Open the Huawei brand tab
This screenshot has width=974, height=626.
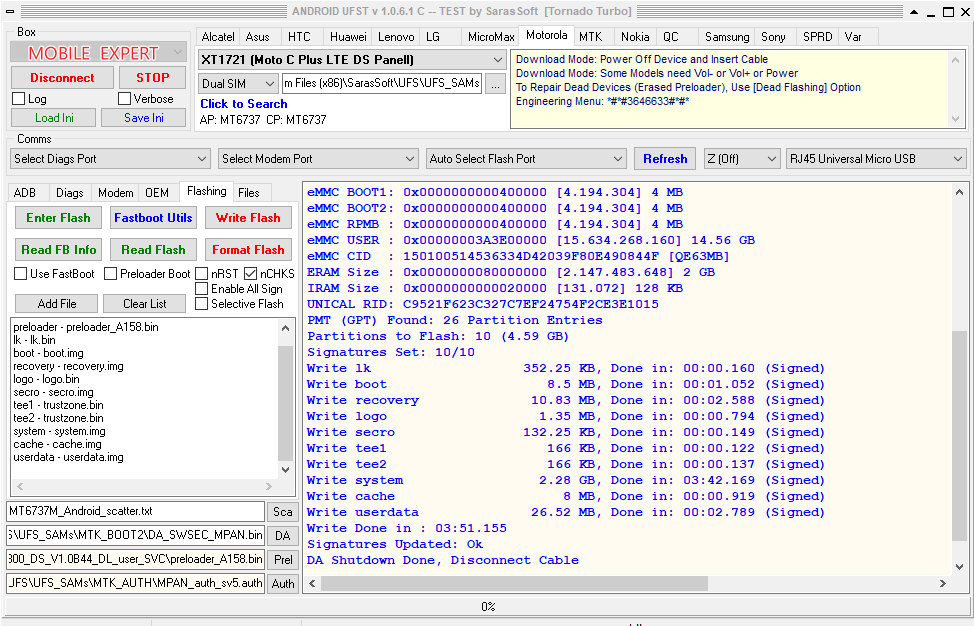[348, 37]
